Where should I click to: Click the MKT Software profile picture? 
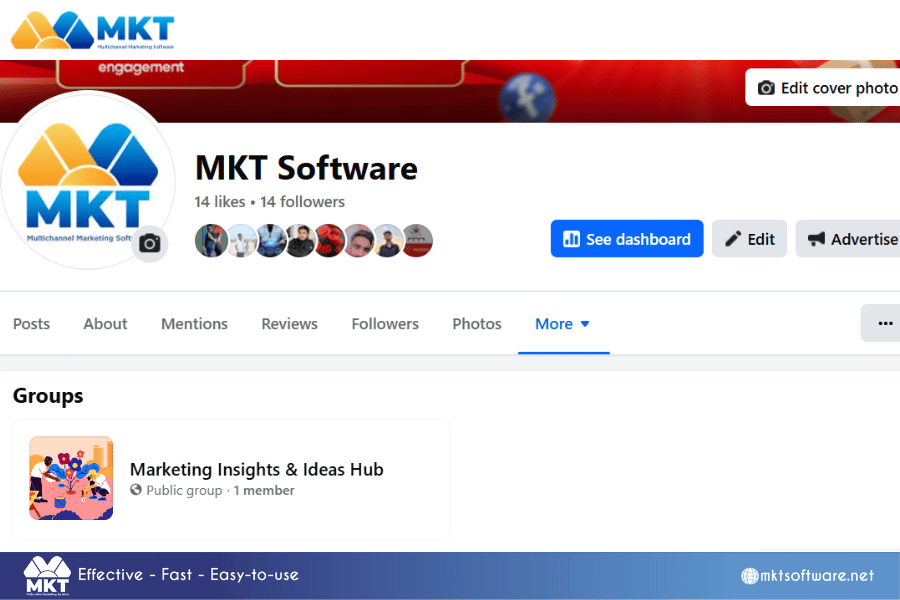(87, 180)
